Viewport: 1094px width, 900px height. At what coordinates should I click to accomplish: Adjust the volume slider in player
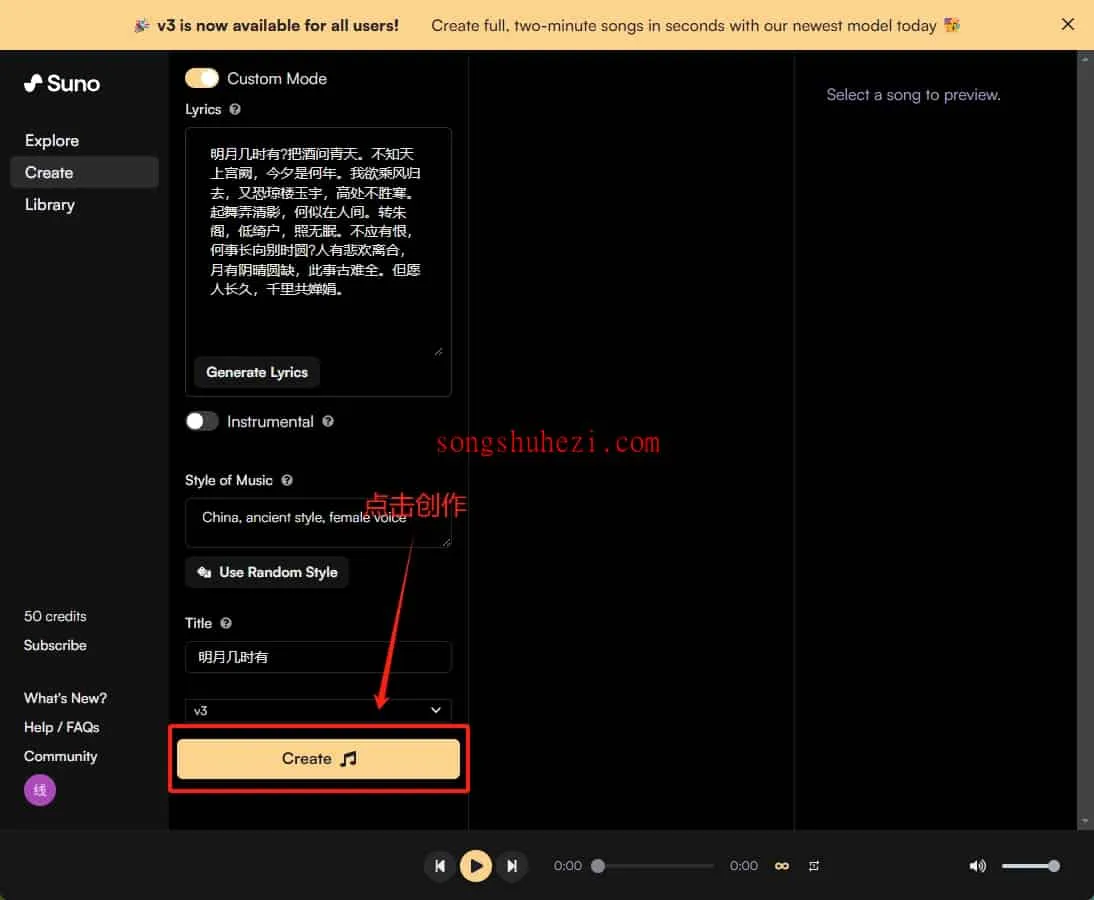1030,866
